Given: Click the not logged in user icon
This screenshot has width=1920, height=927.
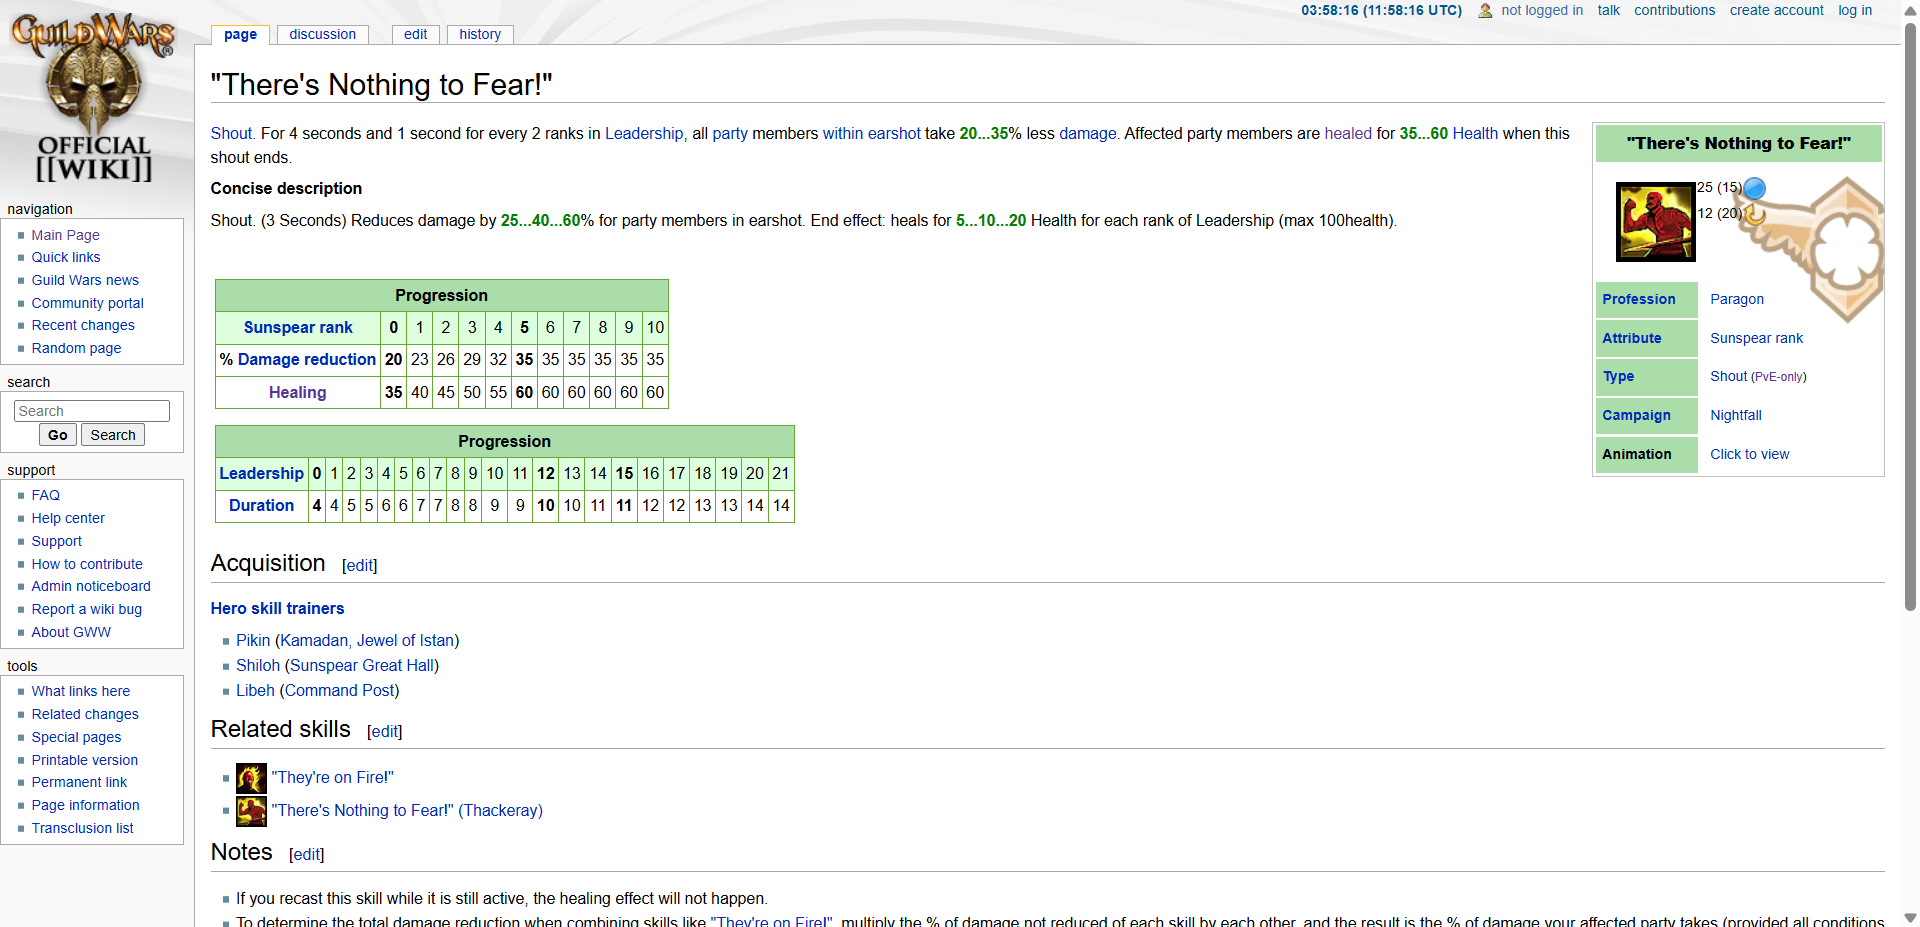Looking at the screenshot, I should pyautogui.click(x=1485, y=11).
